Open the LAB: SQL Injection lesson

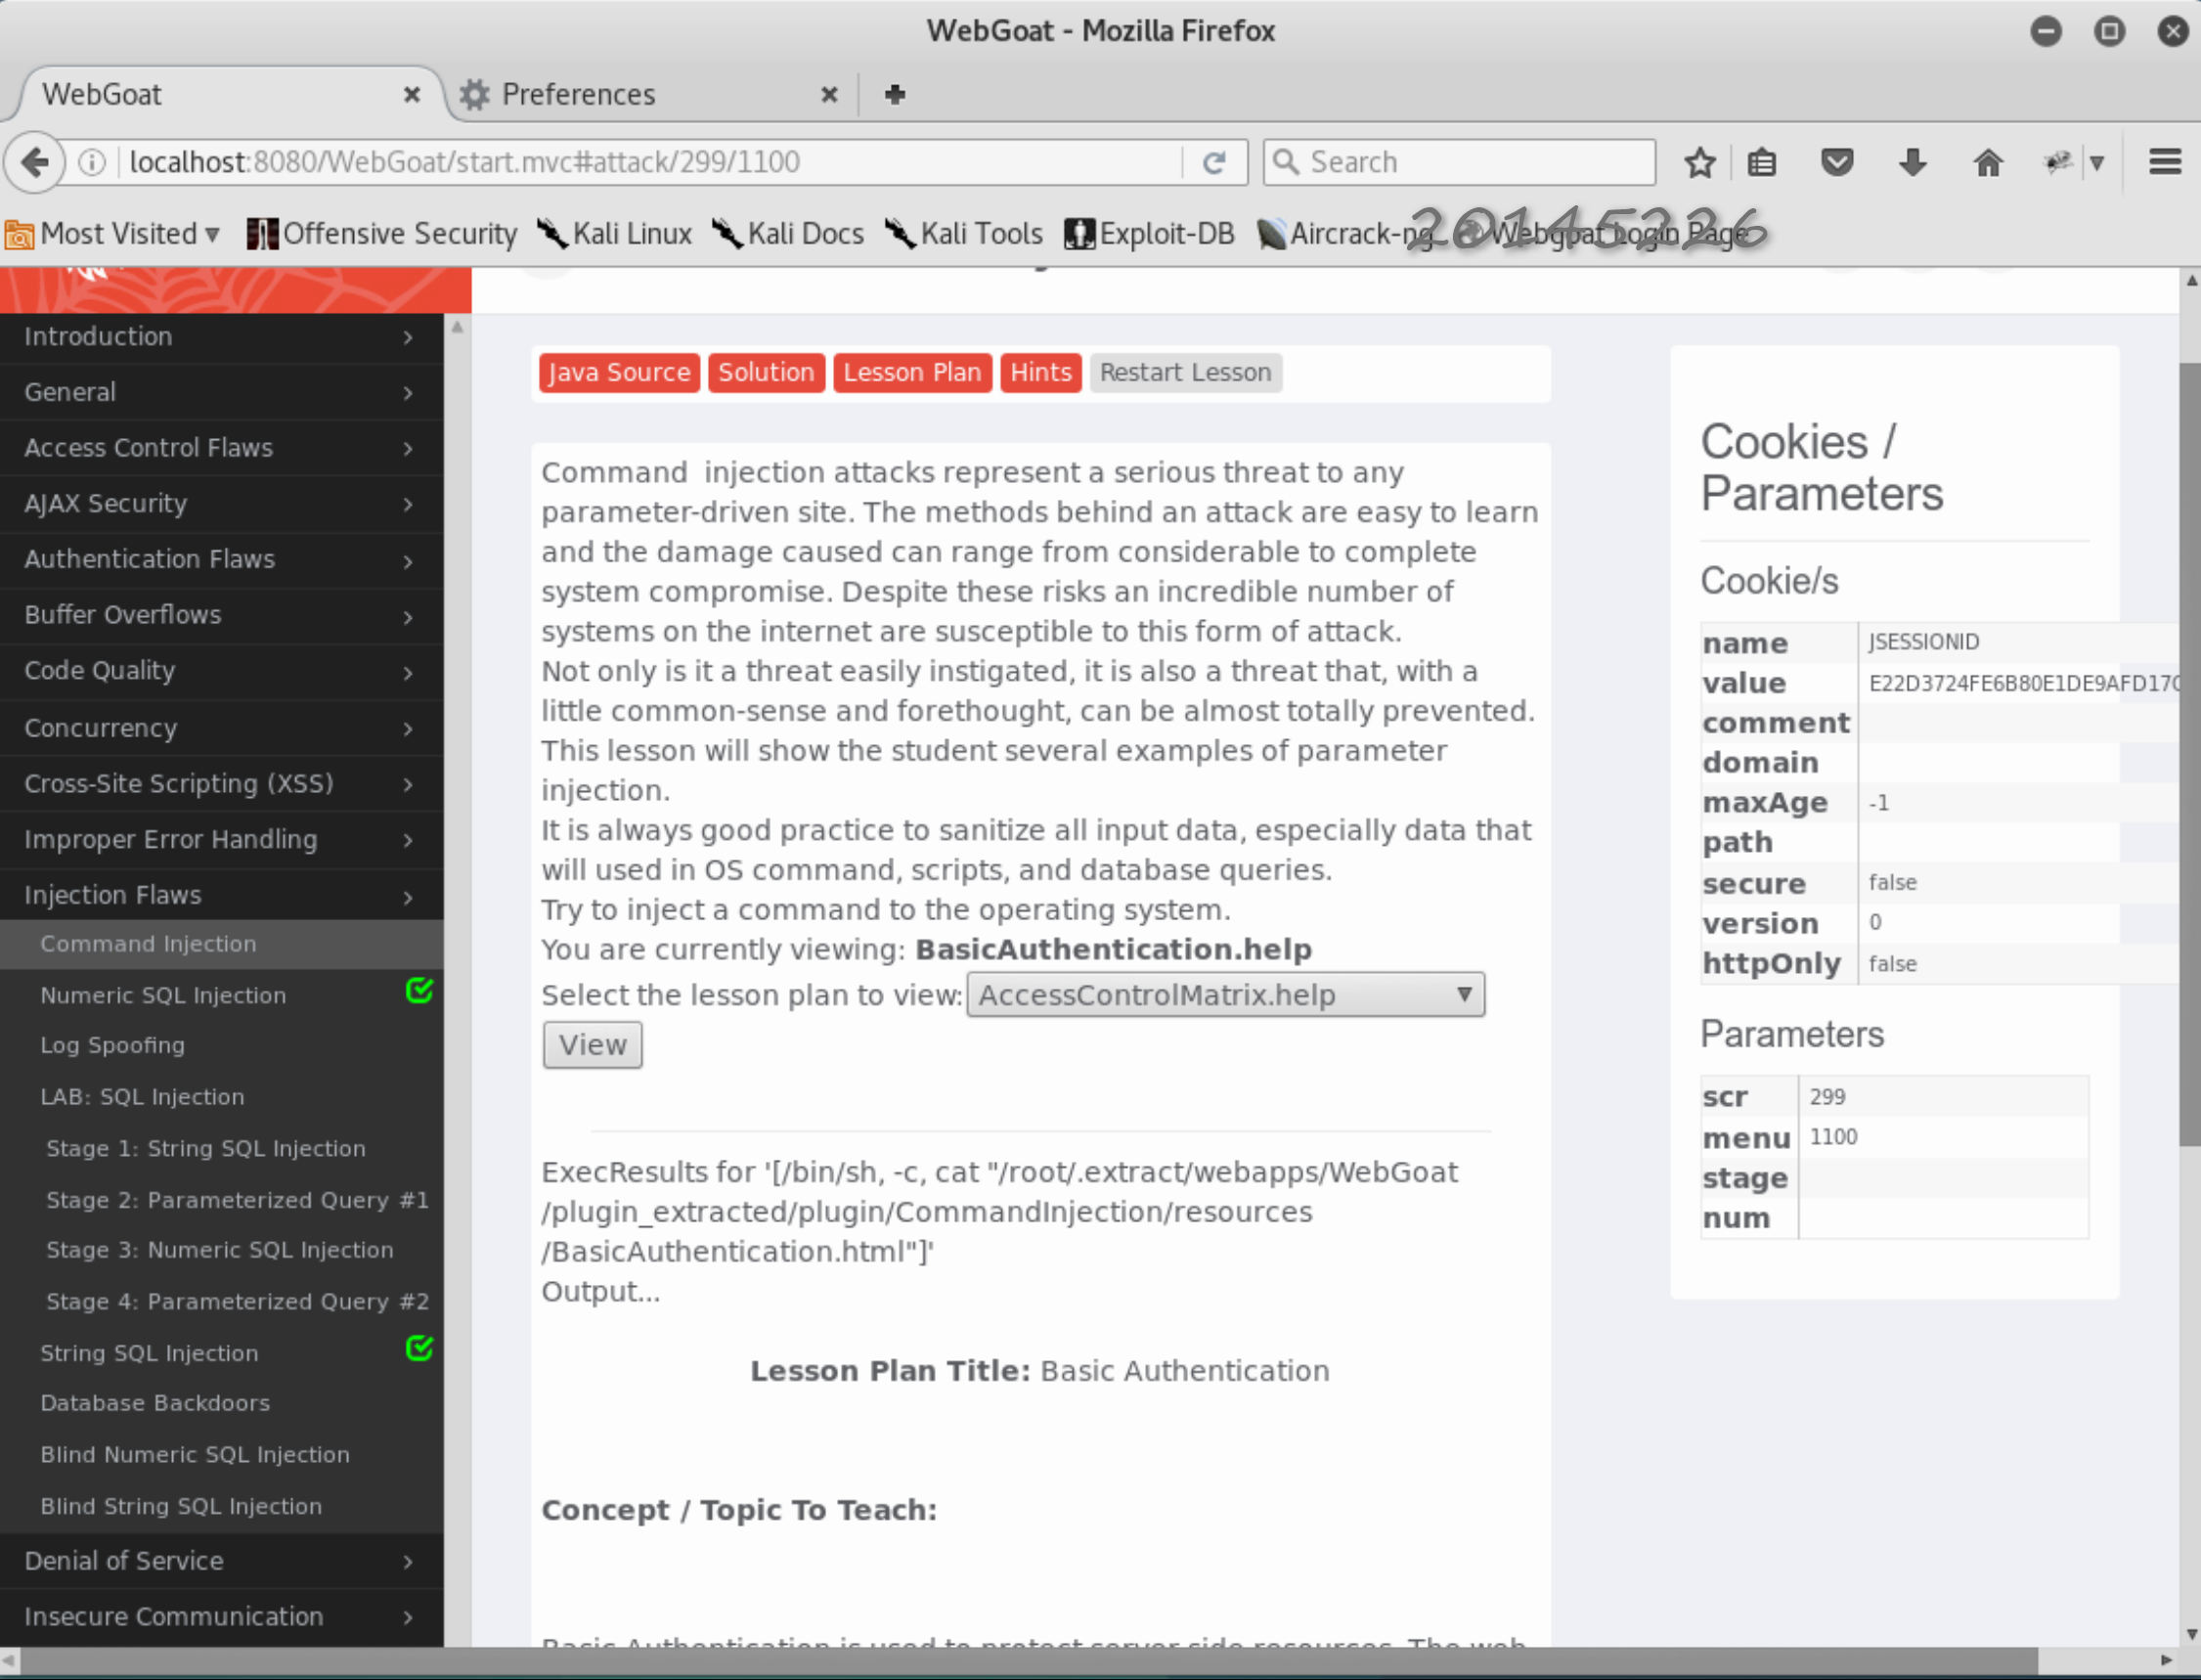tap(142, 1097)
